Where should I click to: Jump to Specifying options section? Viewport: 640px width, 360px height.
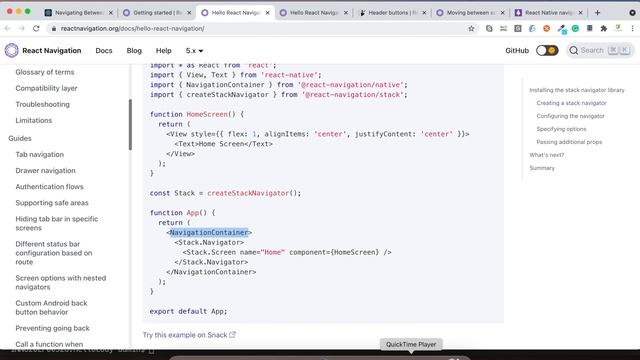(561, 129)
